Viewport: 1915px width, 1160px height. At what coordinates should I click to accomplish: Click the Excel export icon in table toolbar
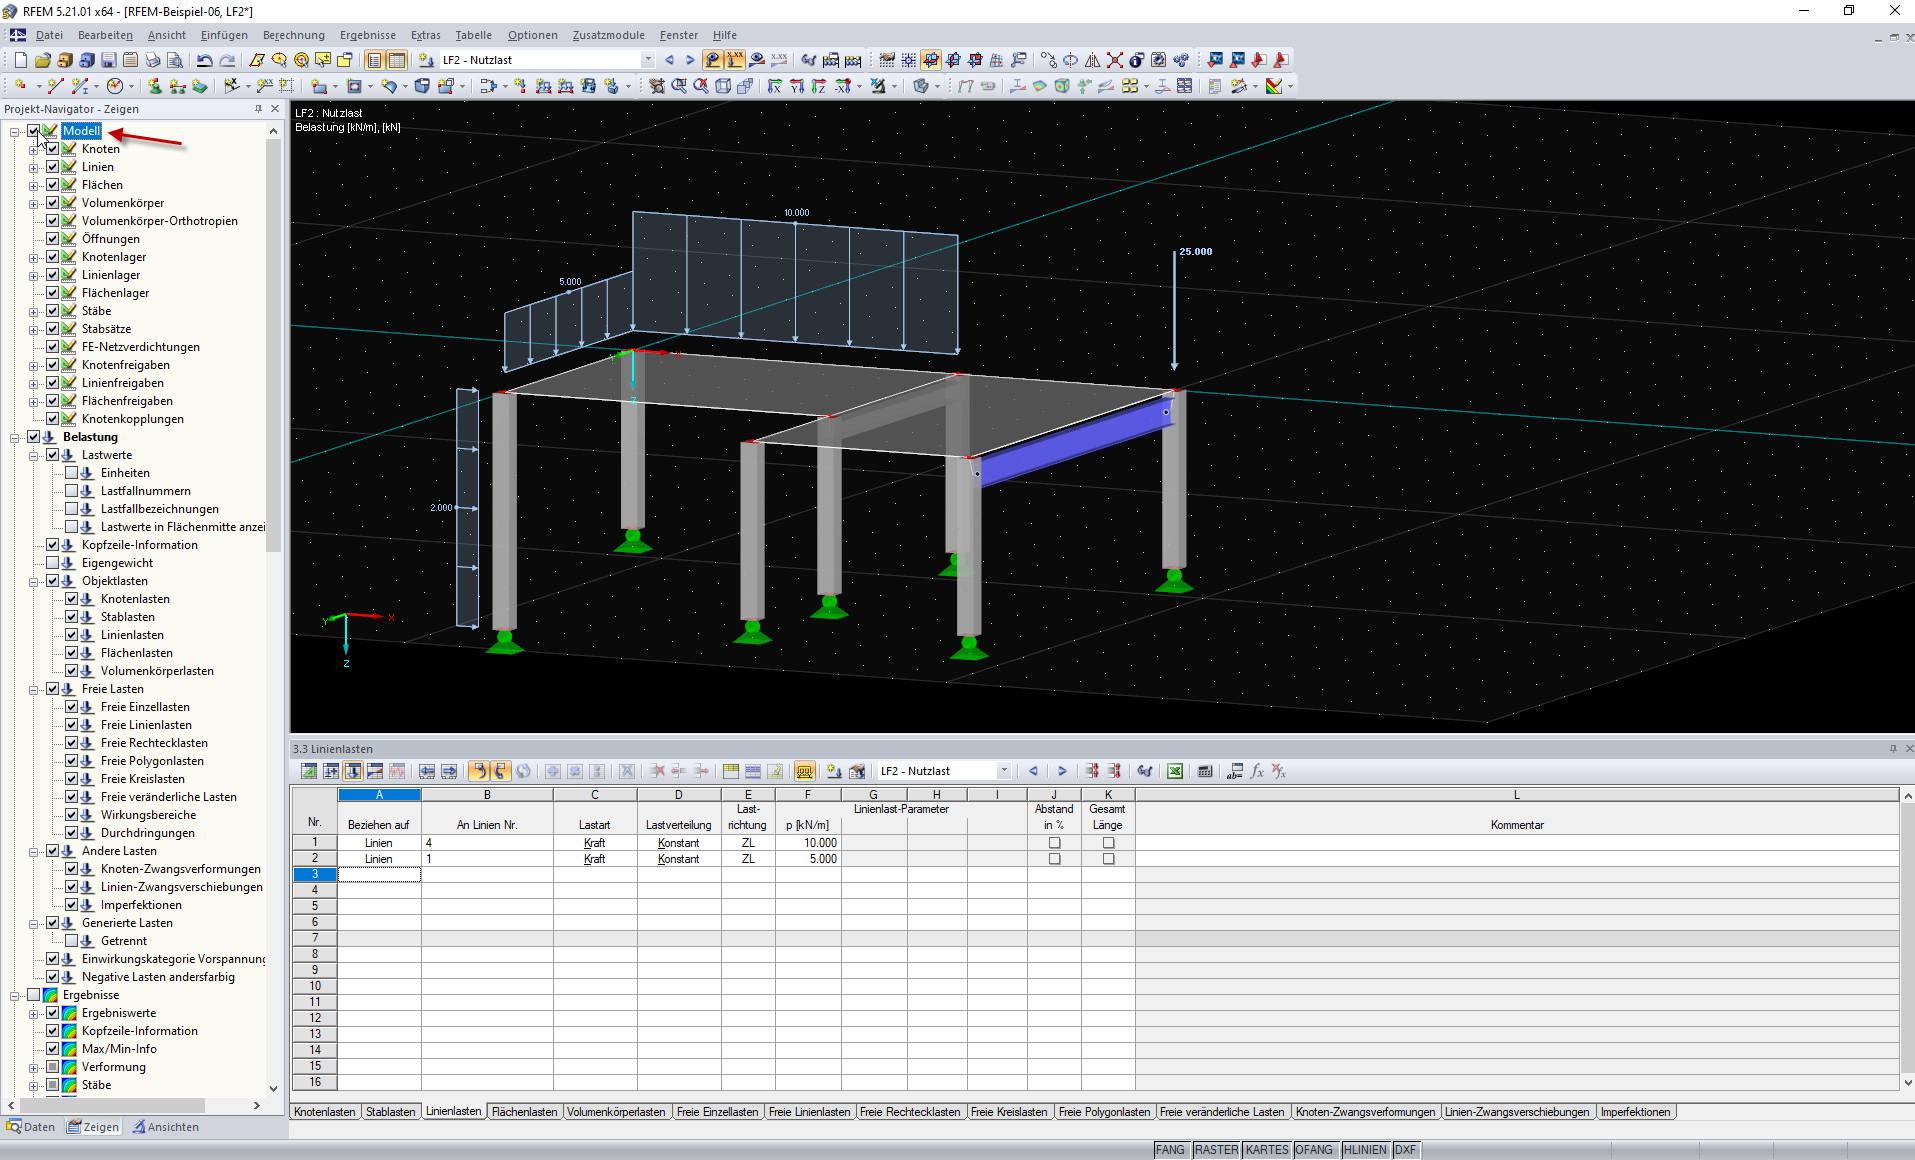pyautogui.click(x=1175, y=771)
